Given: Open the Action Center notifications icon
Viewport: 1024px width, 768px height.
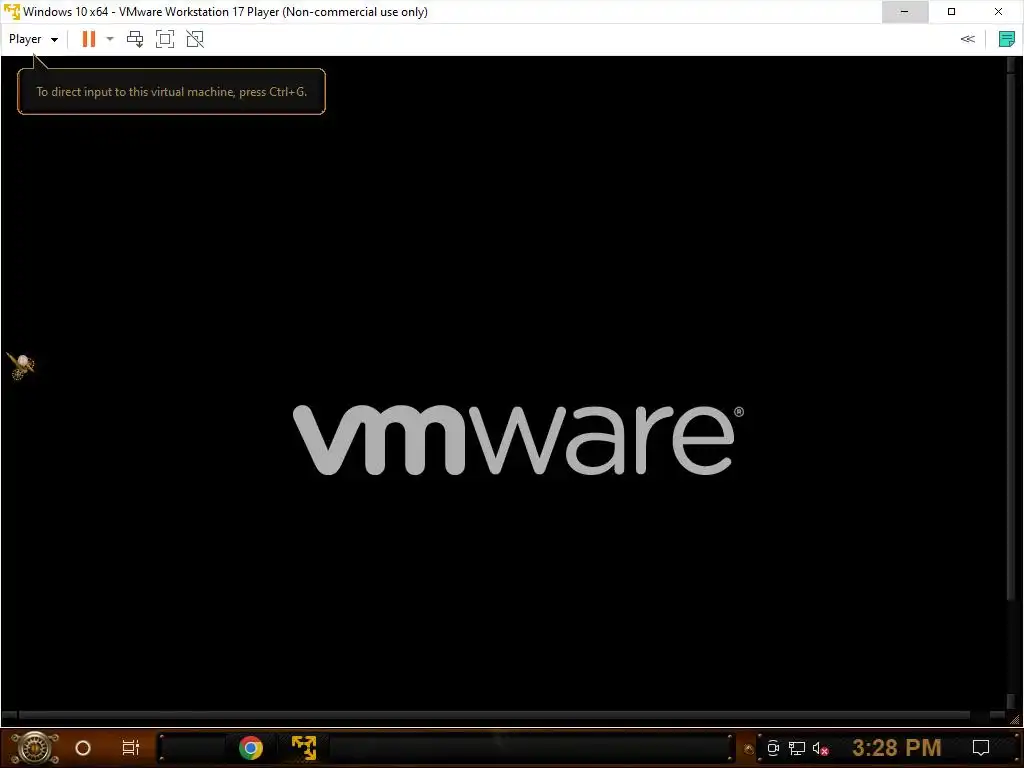Looking at the screenshot, I should (981, 748).
